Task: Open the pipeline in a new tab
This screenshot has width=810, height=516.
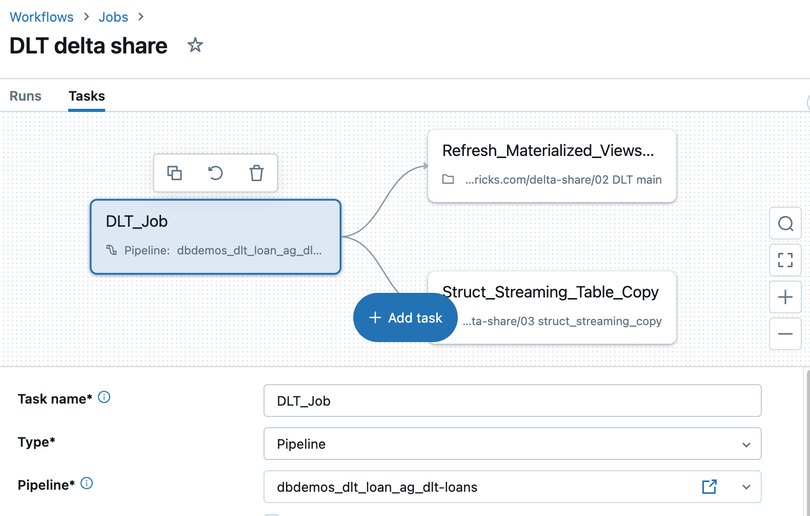Action: click(709, 487)
